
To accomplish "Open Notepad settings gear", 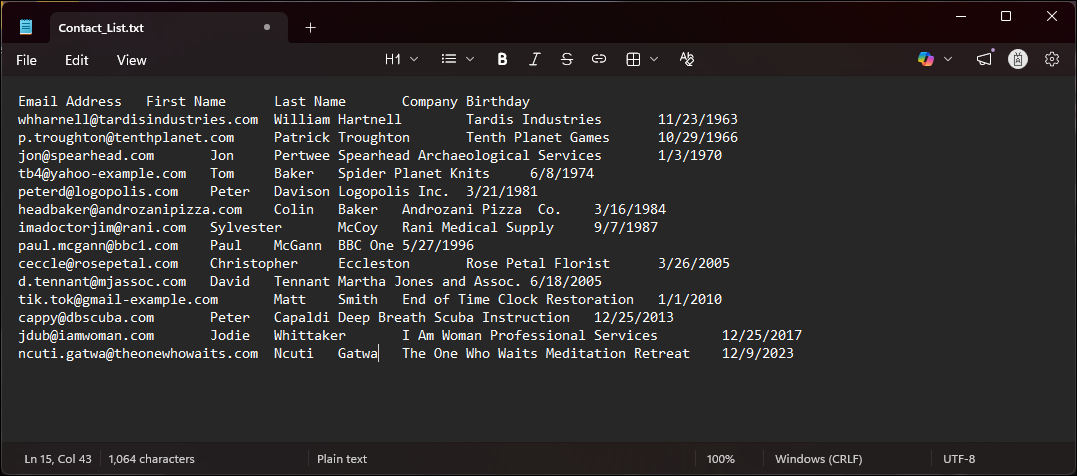I will pyautogui.click(x=1052, y=60).
